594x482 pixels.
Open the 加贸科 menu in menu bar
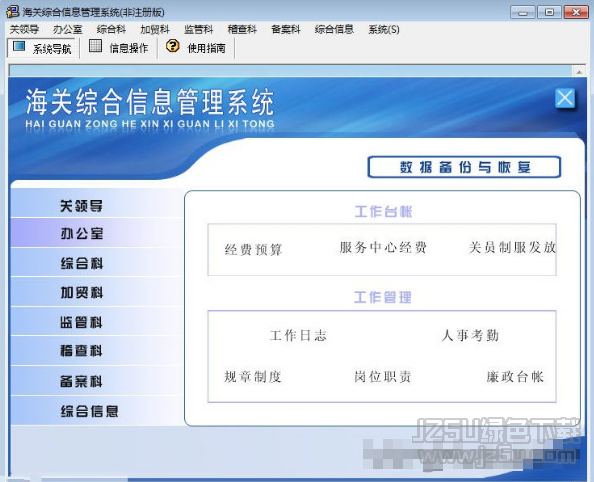tap(155, 30)
